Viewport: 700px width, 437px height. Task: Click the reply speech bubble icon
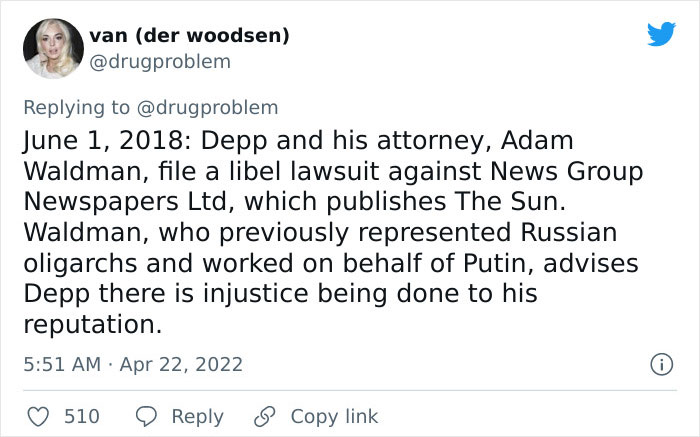[146, 416]
